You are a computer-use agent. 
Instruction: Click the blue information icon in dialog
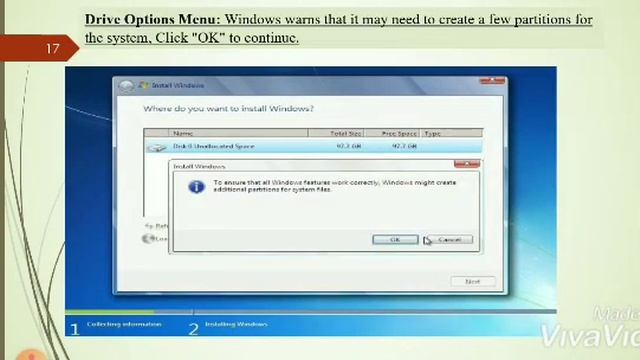(x=196, y=187)
